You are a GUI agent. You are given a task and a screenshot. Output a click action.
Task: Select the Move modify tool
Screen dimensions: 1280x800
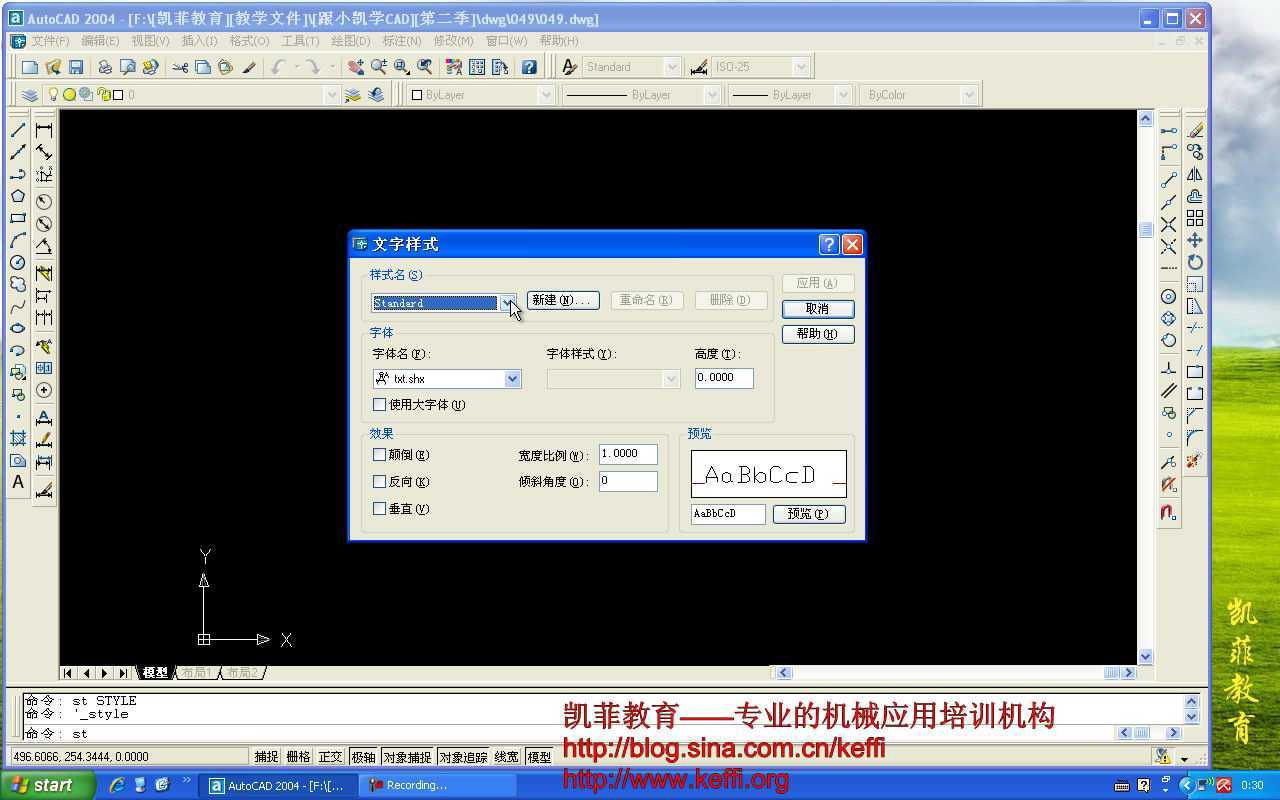[x=1195, y=240]
